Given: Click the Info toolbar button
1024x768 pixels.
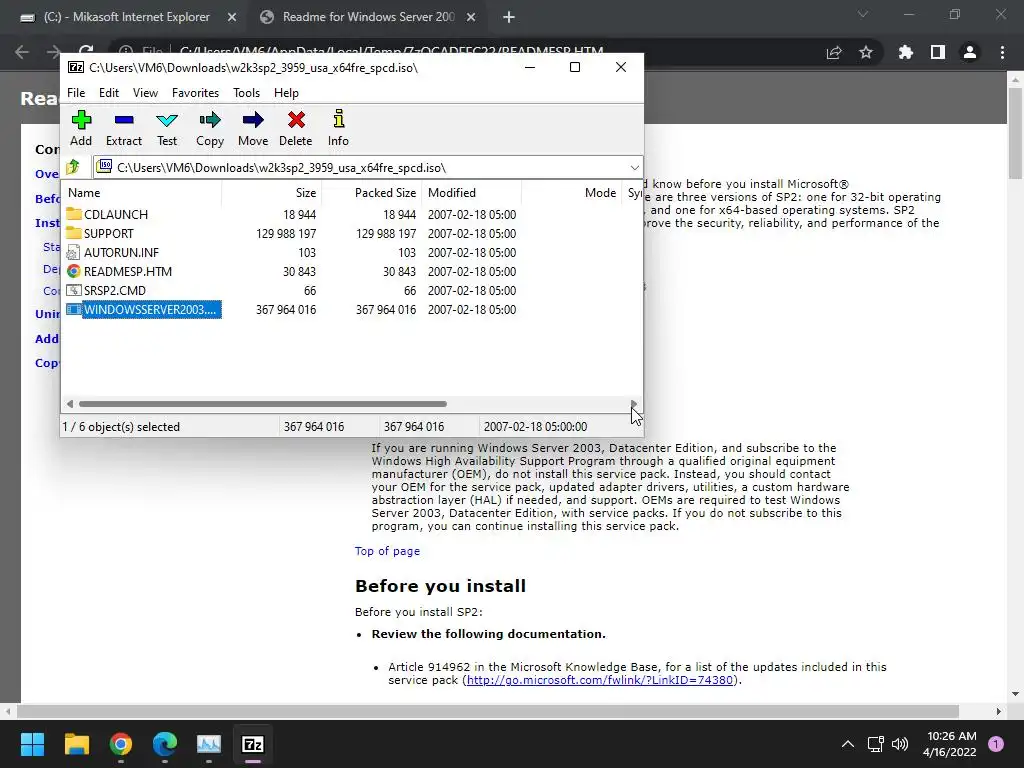Looking at the screenshot, I should tap(338, 129).
